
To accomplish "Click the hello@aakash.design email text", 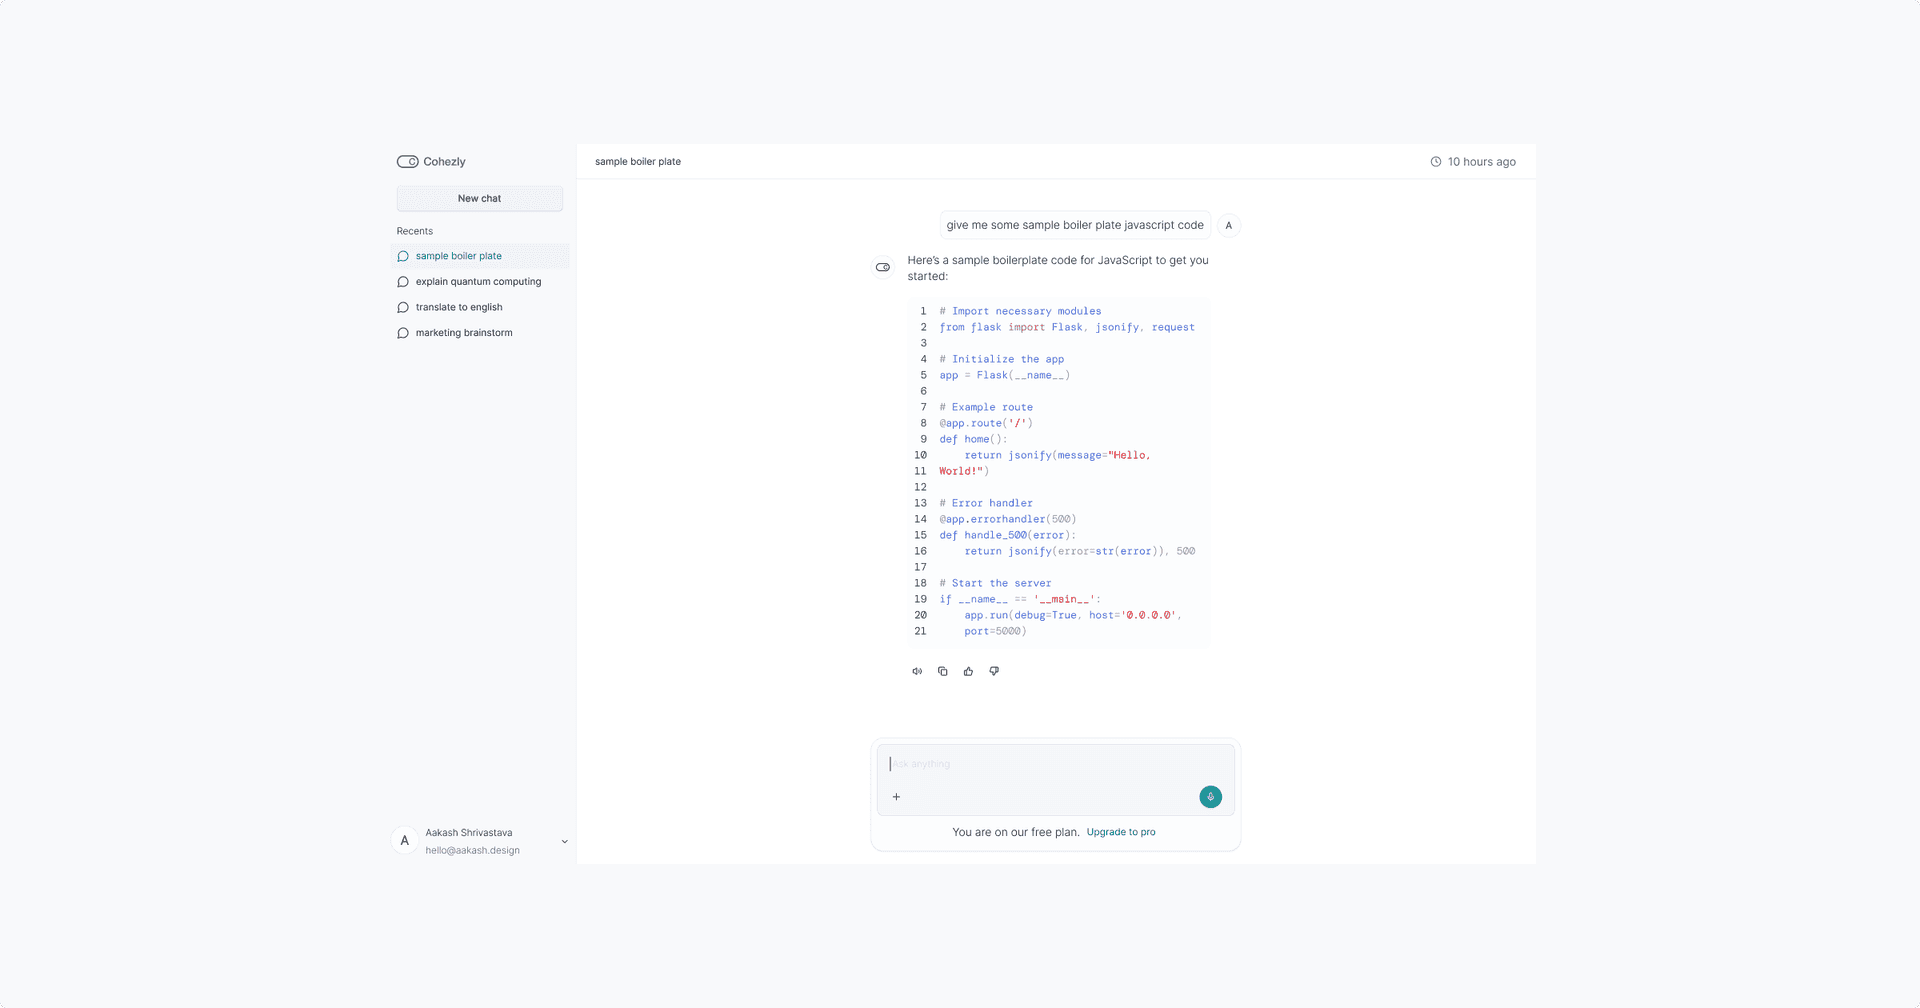I will pos(472,851).
